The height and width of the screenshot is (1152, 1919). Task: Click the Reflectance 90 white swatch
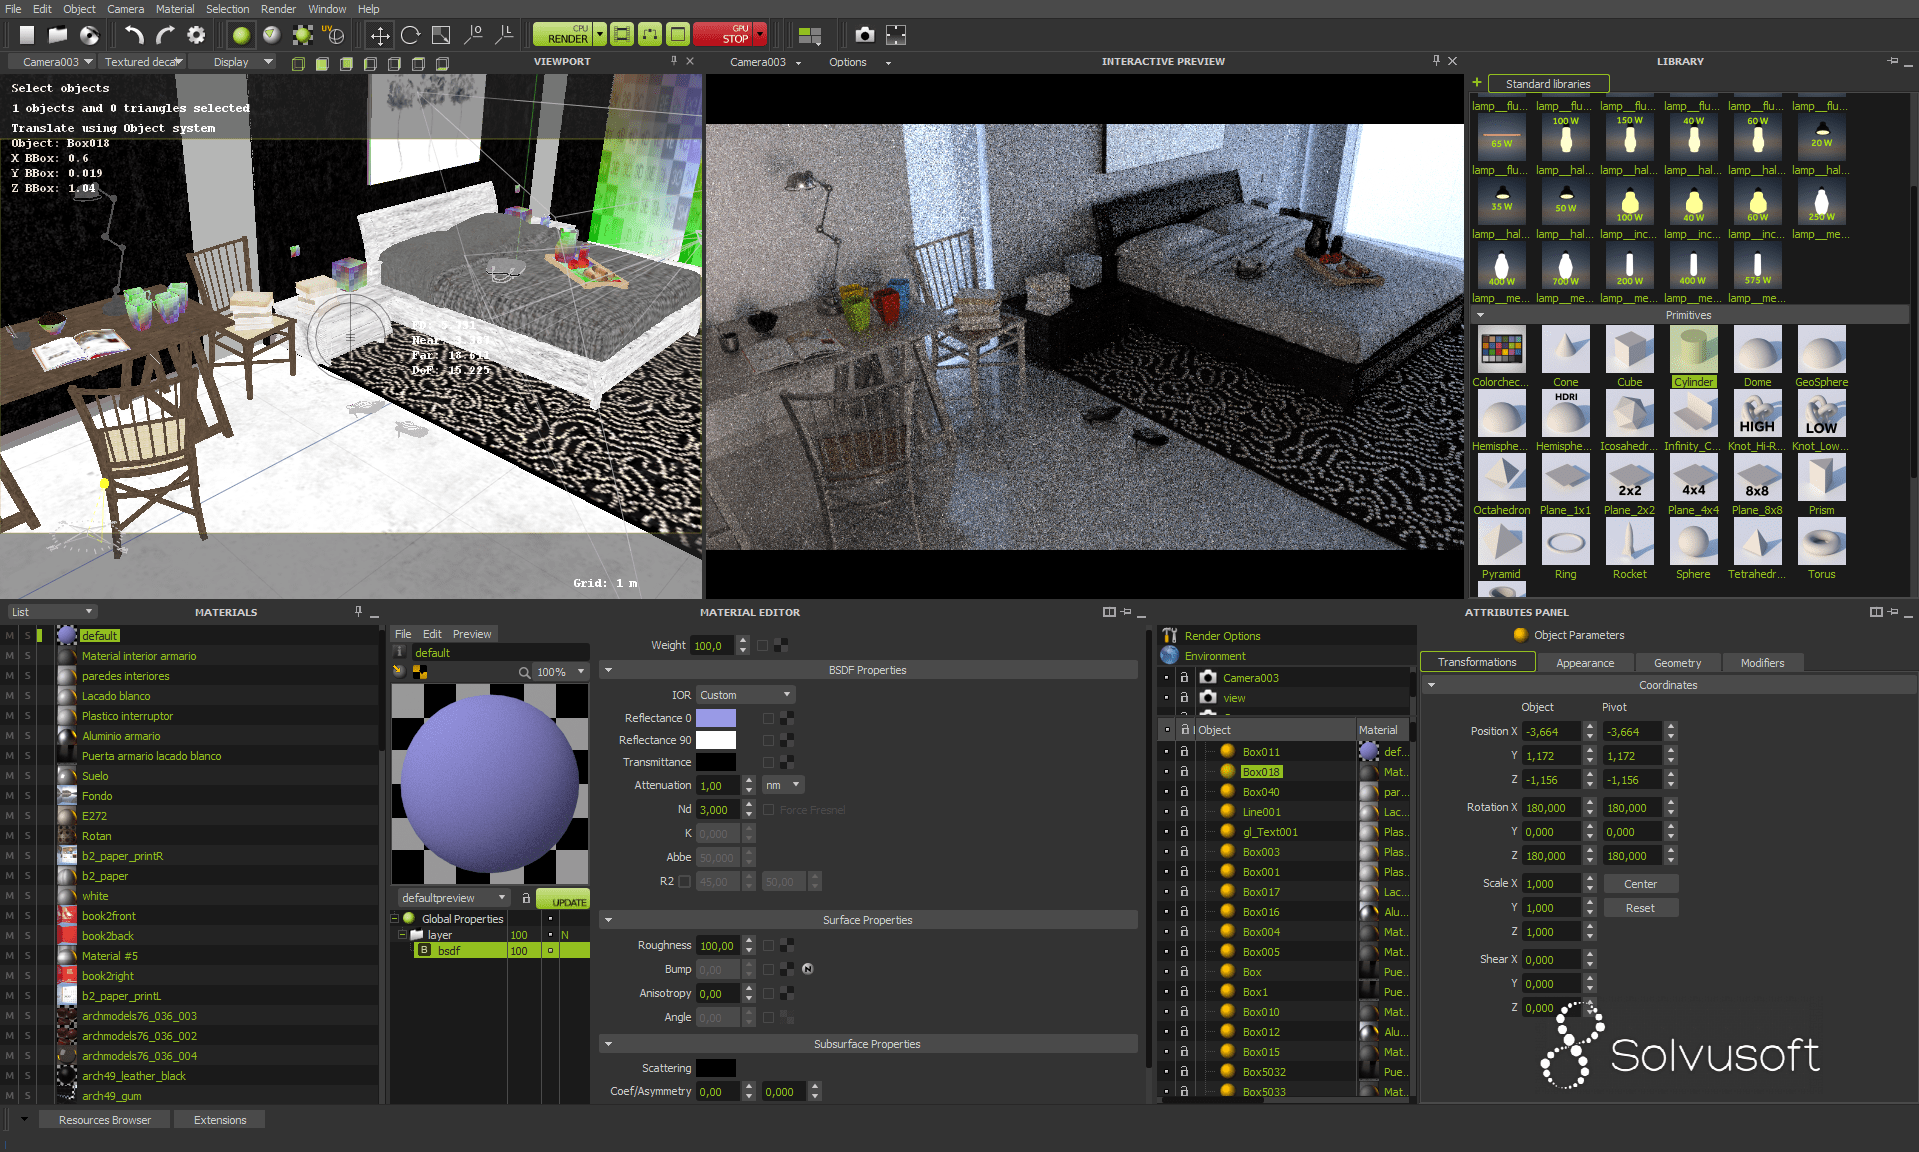pos(716,740)
